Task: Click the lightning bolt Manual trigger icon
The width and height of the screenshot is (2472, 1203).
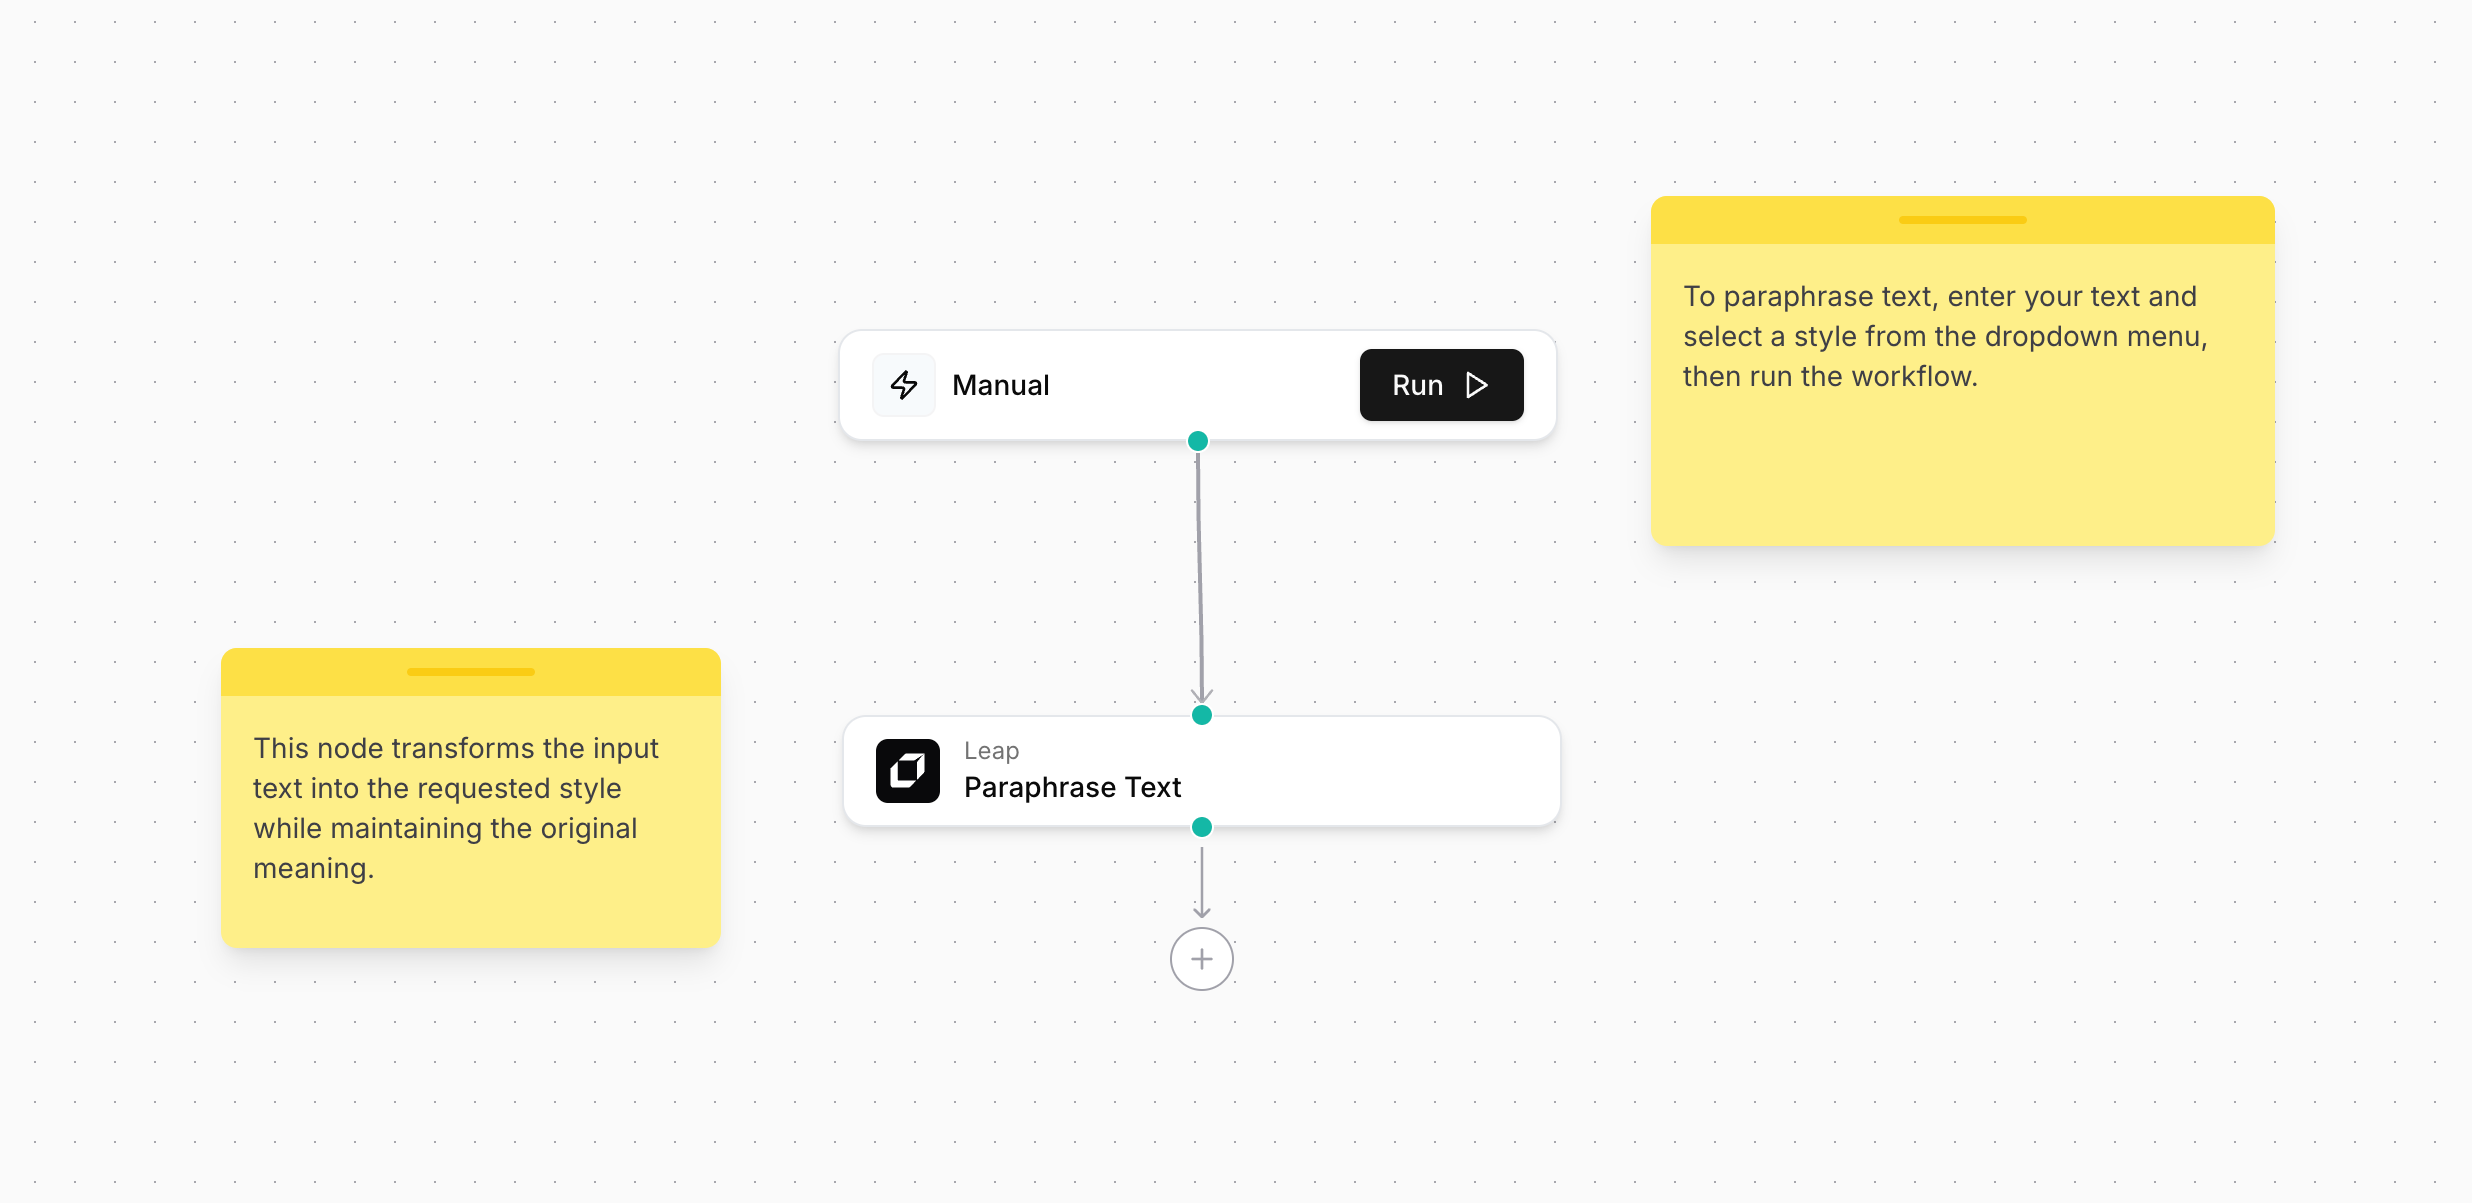Action: pyautogui.click(x=904, y=385)
